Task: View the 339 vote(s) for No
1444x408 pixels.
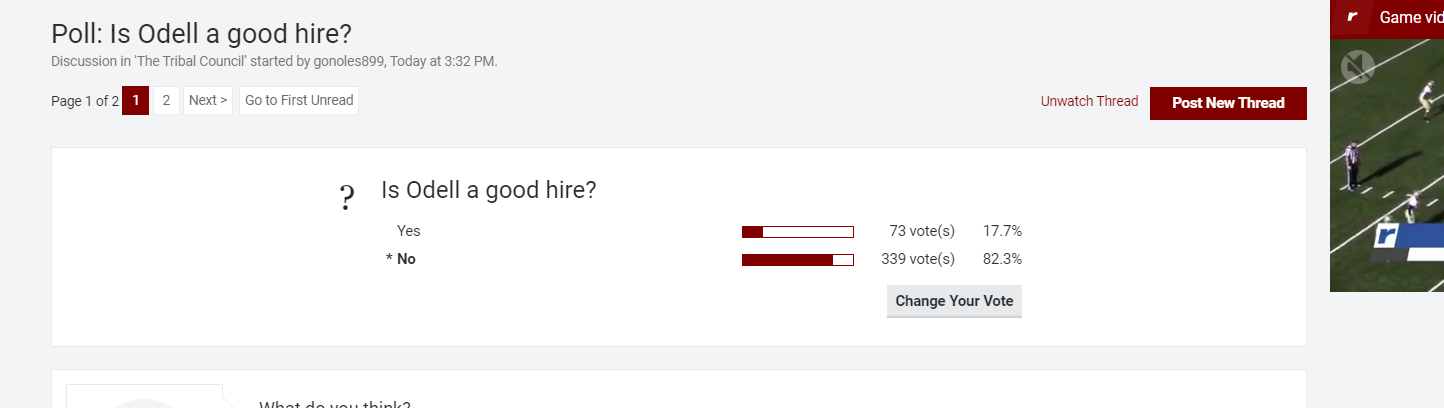Action: tap(918, 259)
